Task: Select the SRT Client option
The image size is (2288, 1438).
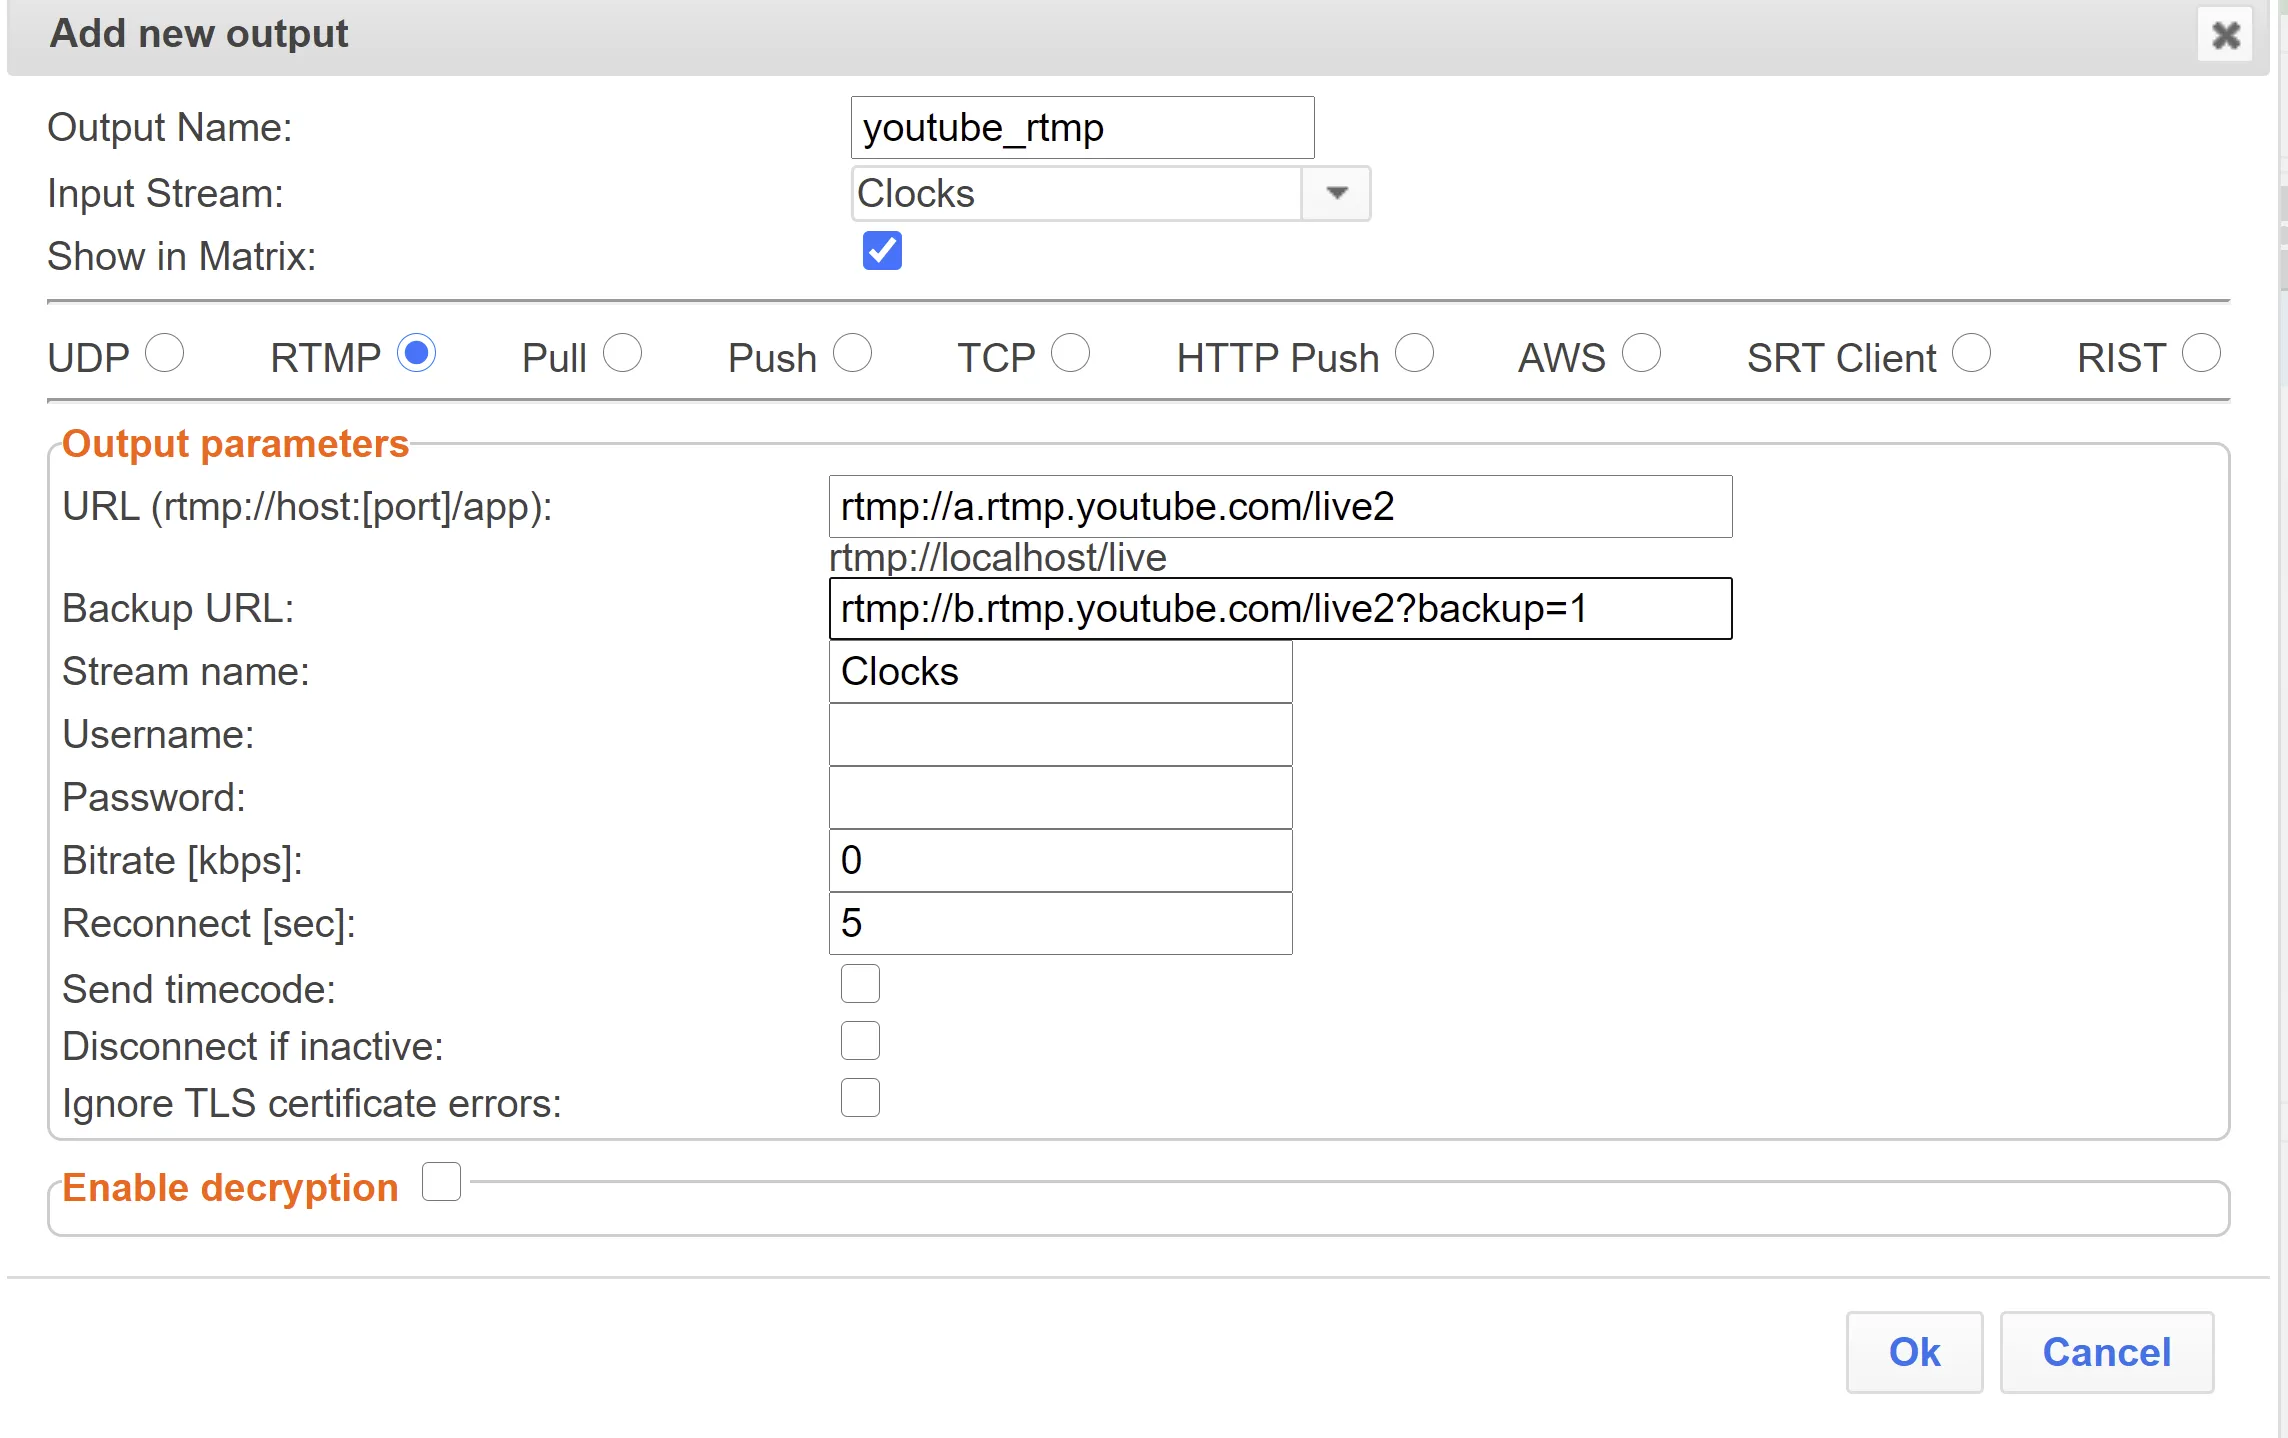Action: [x=1972, y=353]
